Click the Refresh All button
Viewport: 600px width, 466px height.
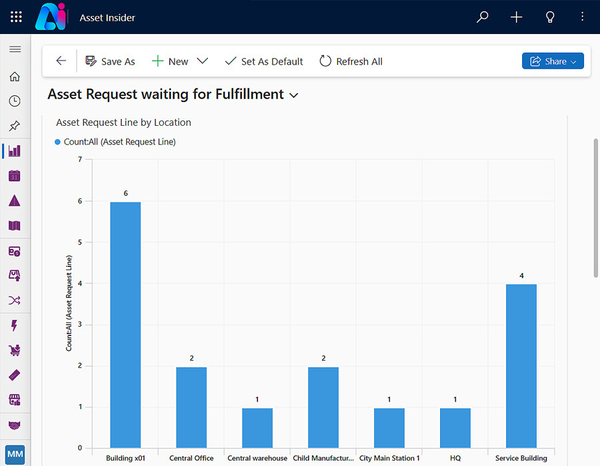pyautogui.click(x=351, y=61)
